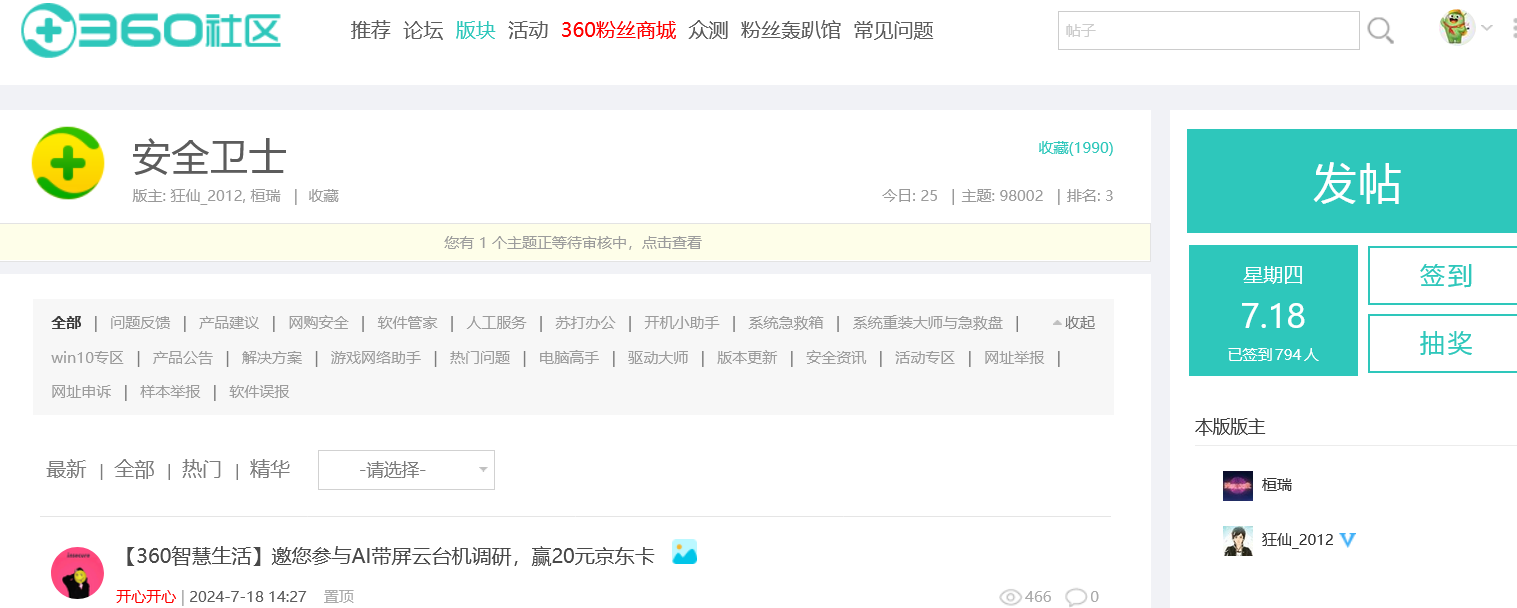Viewport: 1517px width, 608px height.
Task: Select the 驱动大师 category
Action: click(x=658, y=357)
